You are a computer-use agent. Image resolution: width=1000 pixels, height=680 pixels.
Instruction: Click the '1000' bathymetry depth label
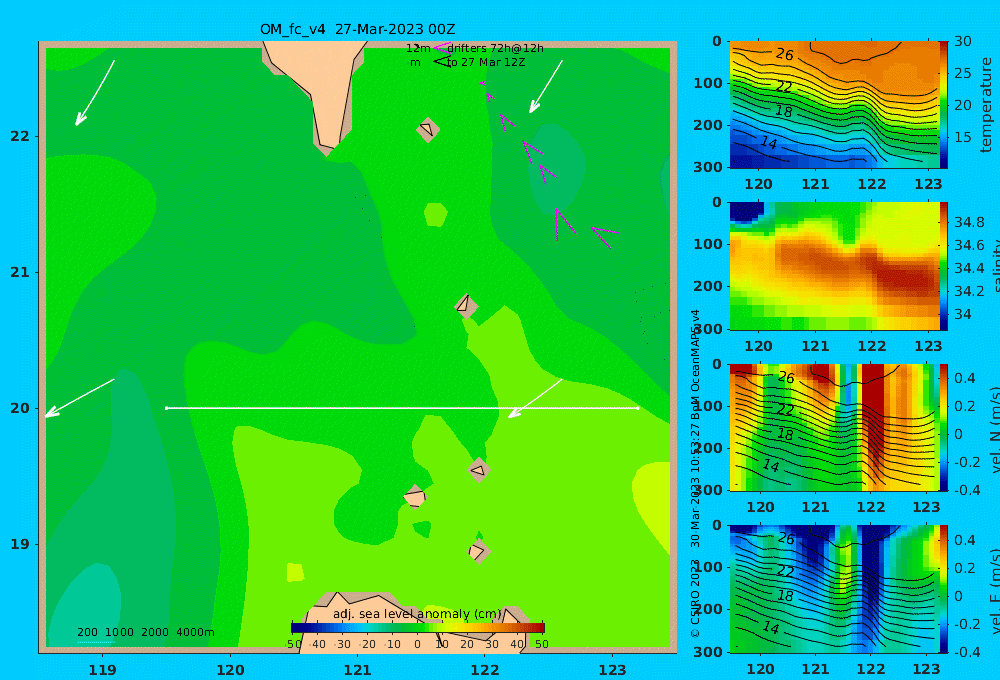pos(119,632)
